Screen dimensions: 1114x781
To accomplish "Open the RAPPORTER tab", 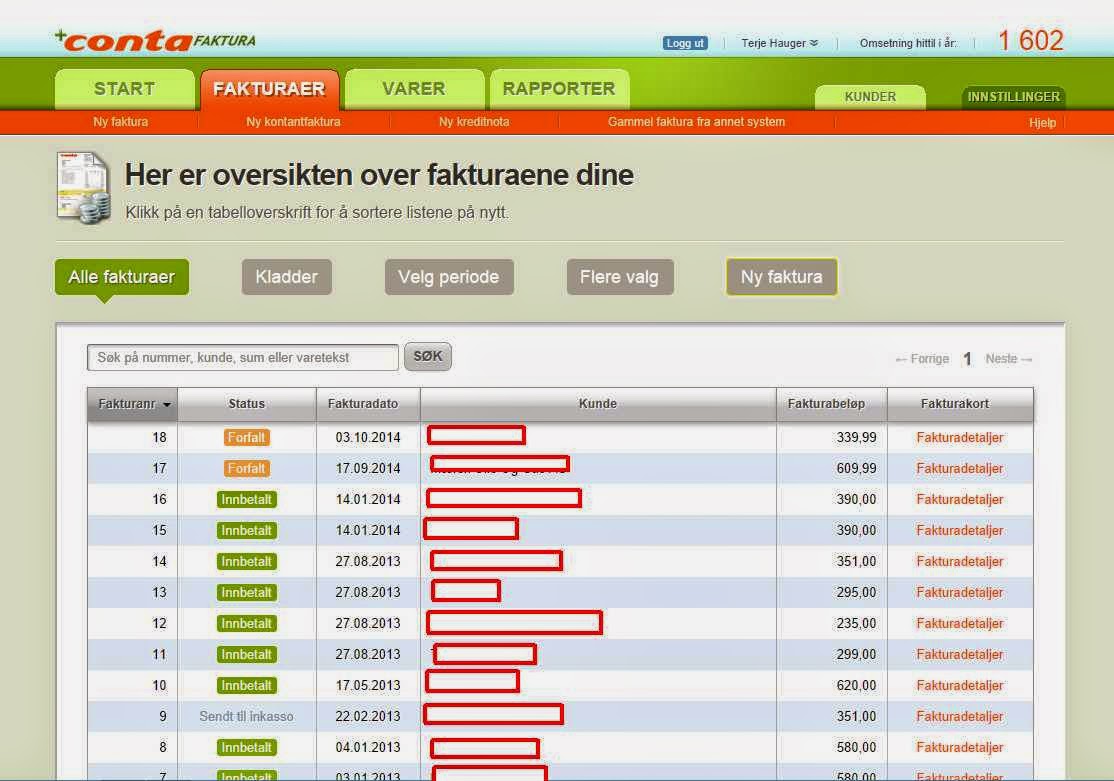I will (559, 88).
